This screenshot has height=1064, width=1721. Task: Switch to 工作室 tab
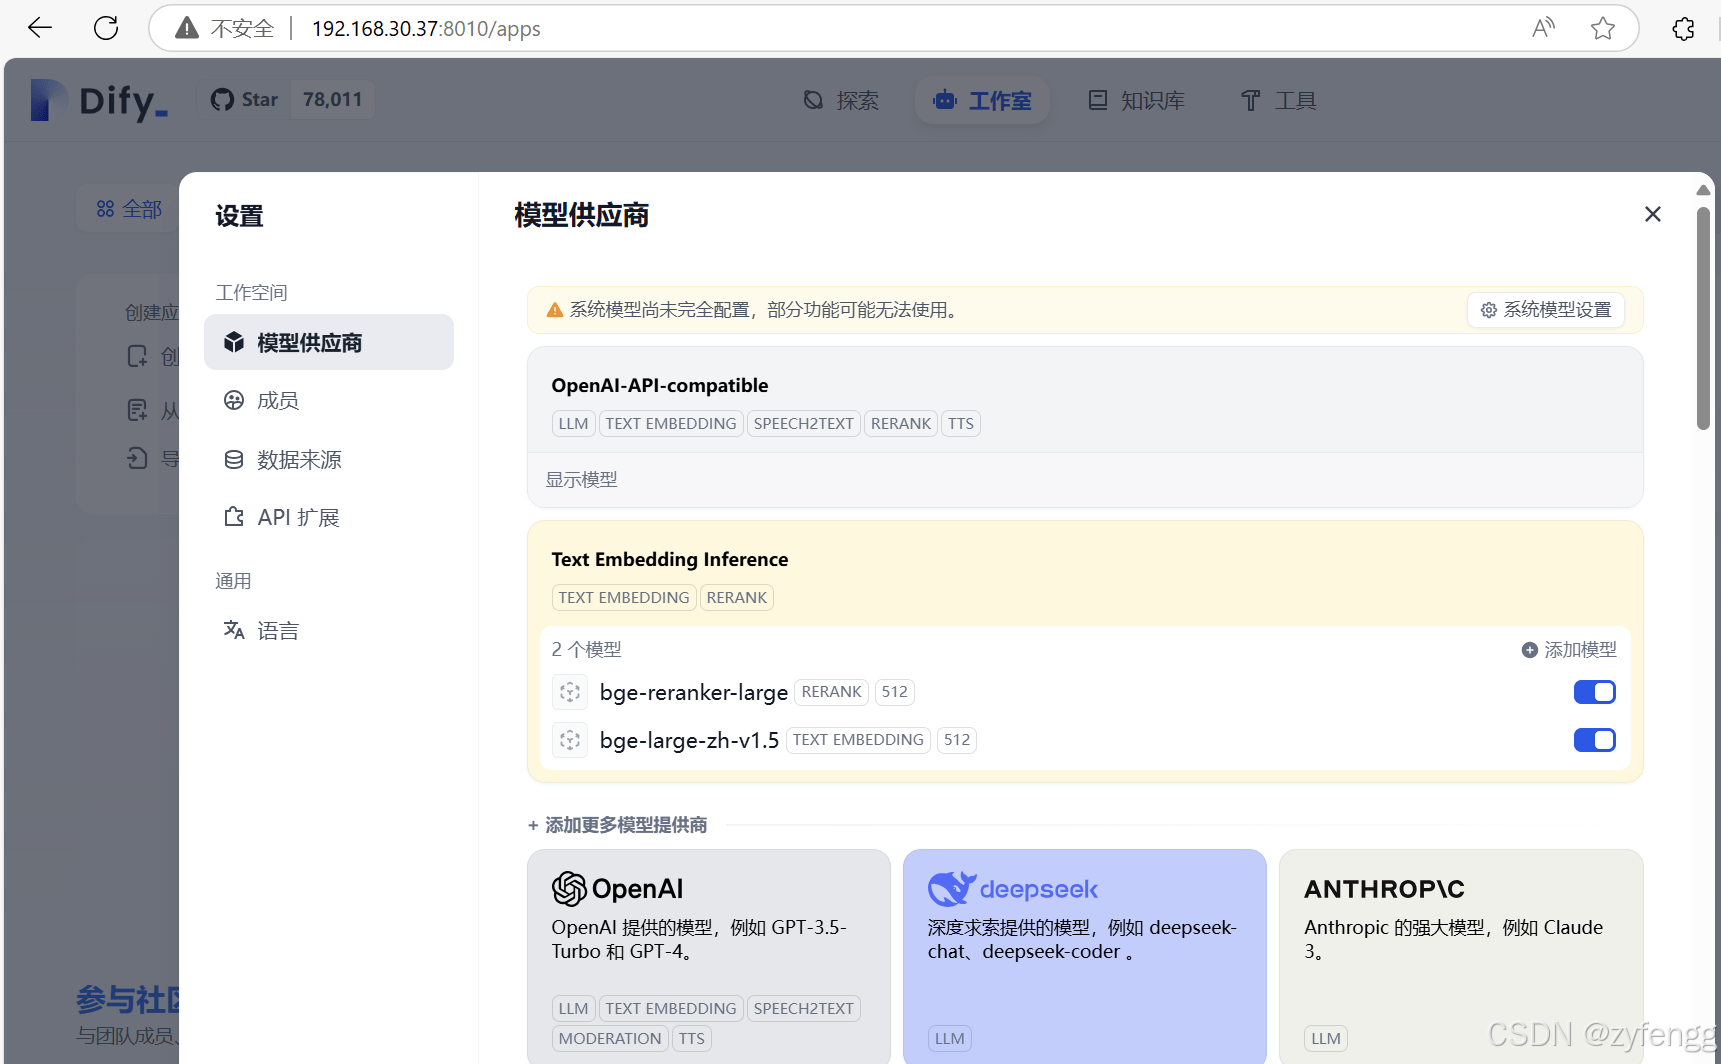coord(982,100)
